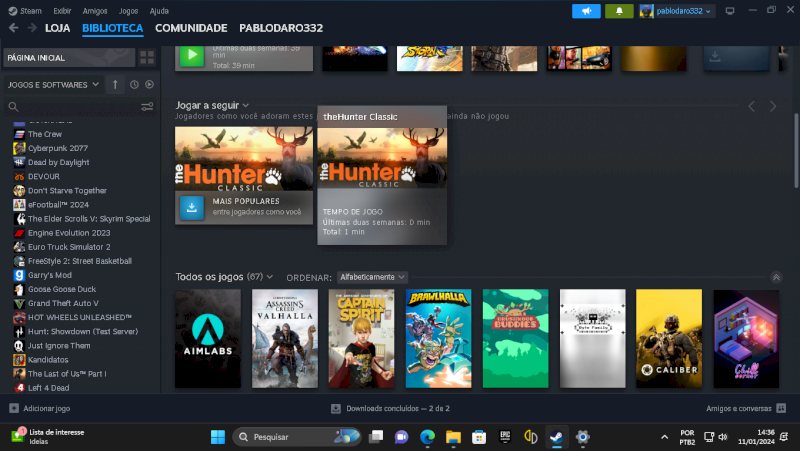Viewport: 800px width, 451px height.
Task: Click the Cyberpunk 2077 icon in the list
Action: (19, 148)
